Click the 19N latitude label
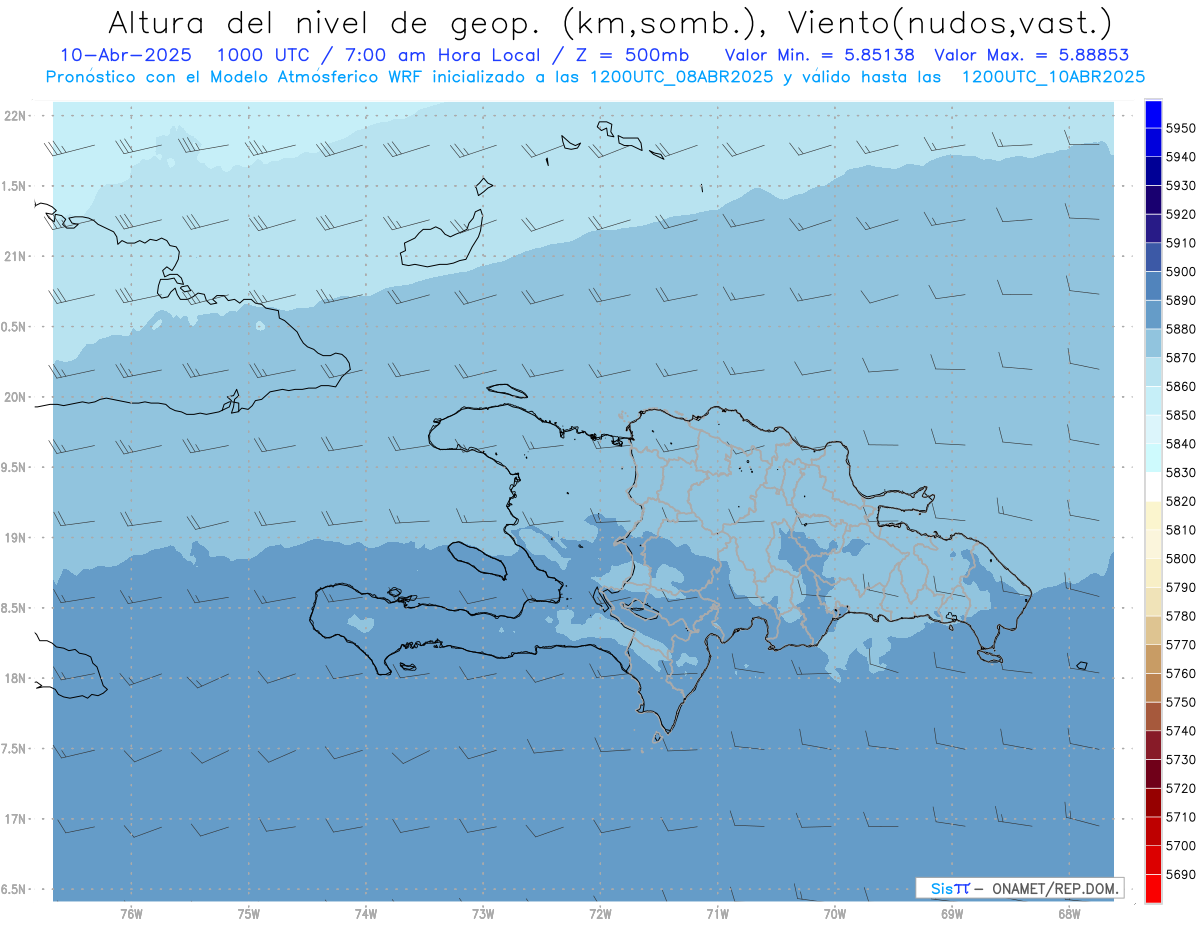1200x927 pixels. click(x=15, y=538)
